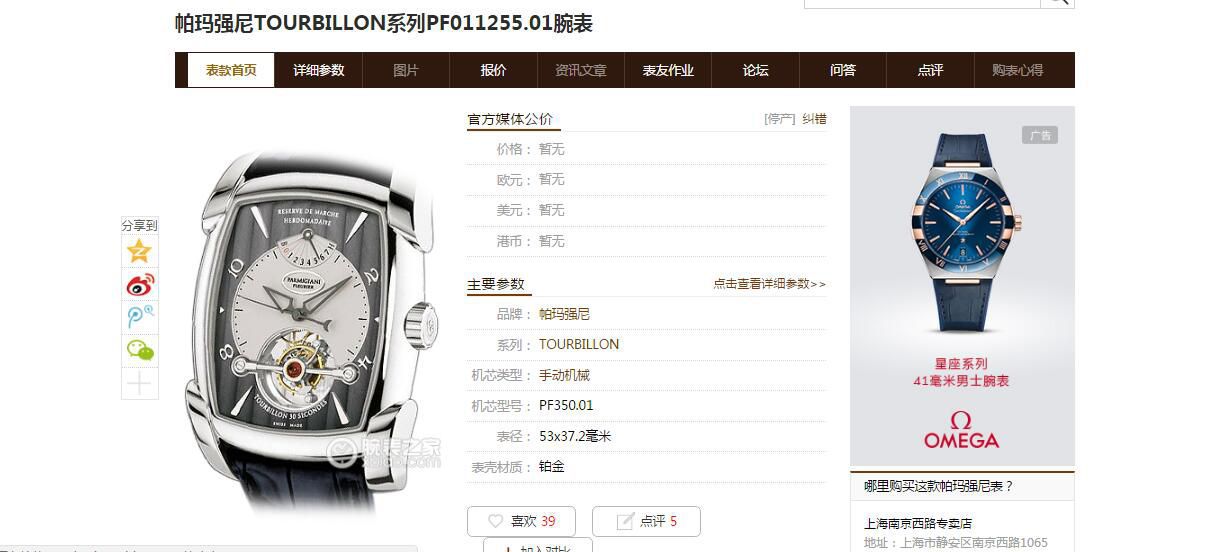The width and height of the screenshot is (1216, 552).
Task: Open more share options plus icon
Action: 139,383
